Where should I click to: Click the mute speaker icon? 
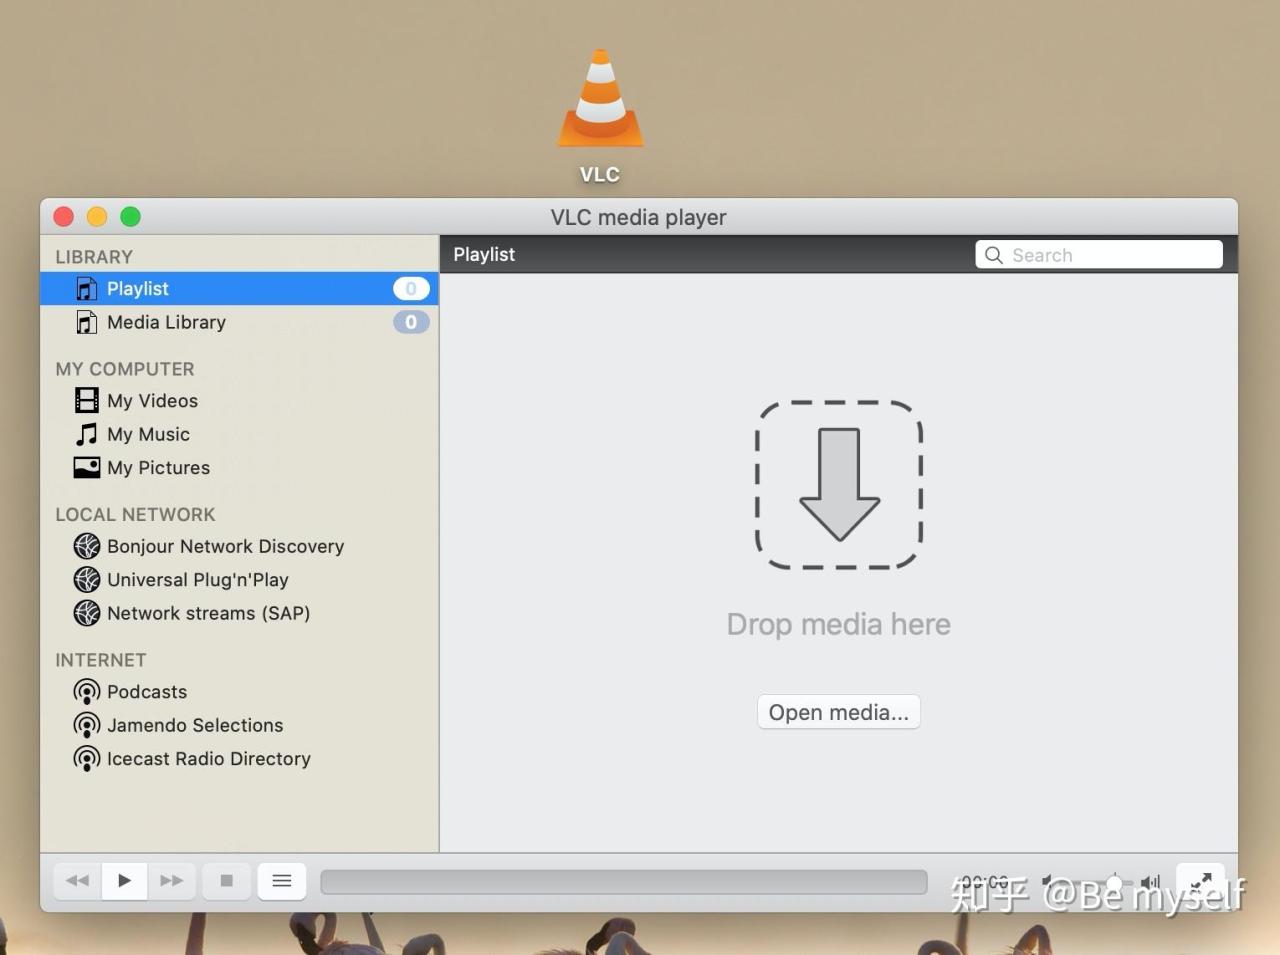(x=1048, y=882)
